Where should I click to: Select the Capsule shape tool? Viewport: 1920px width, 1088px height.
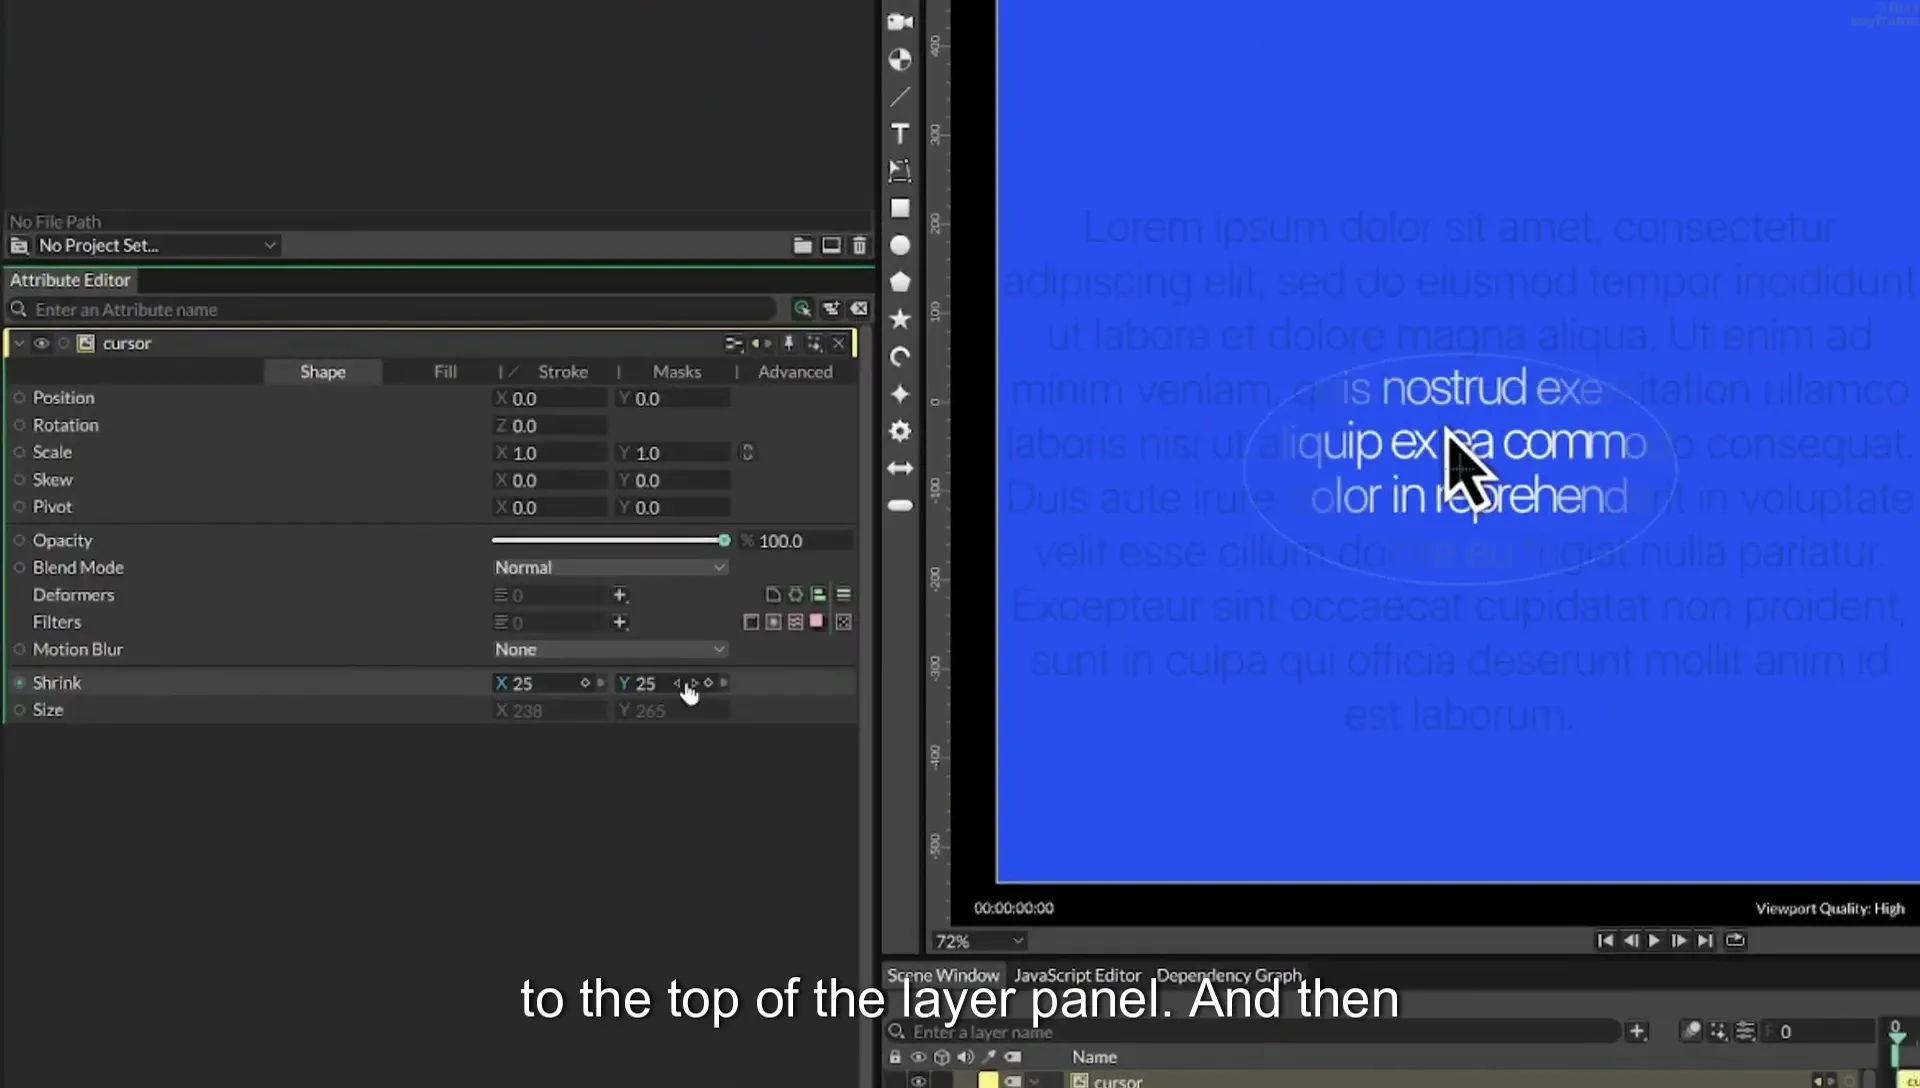[x=900, y=505]
